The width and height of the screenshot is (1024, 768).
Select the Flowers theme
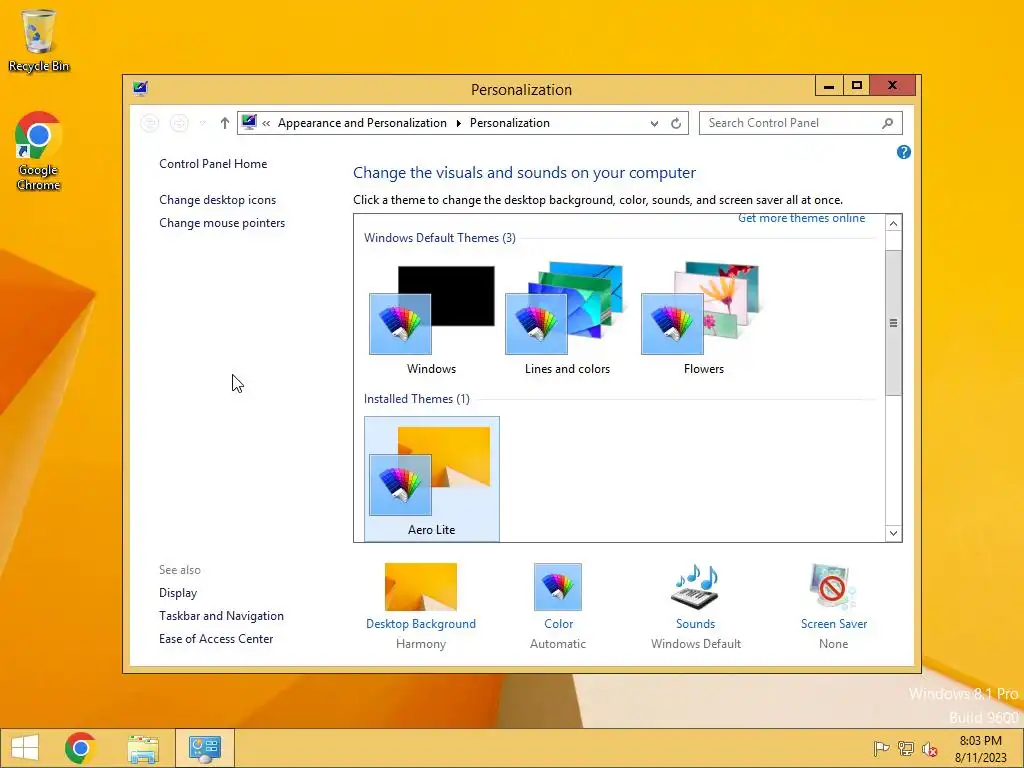(x=703, y=319)
